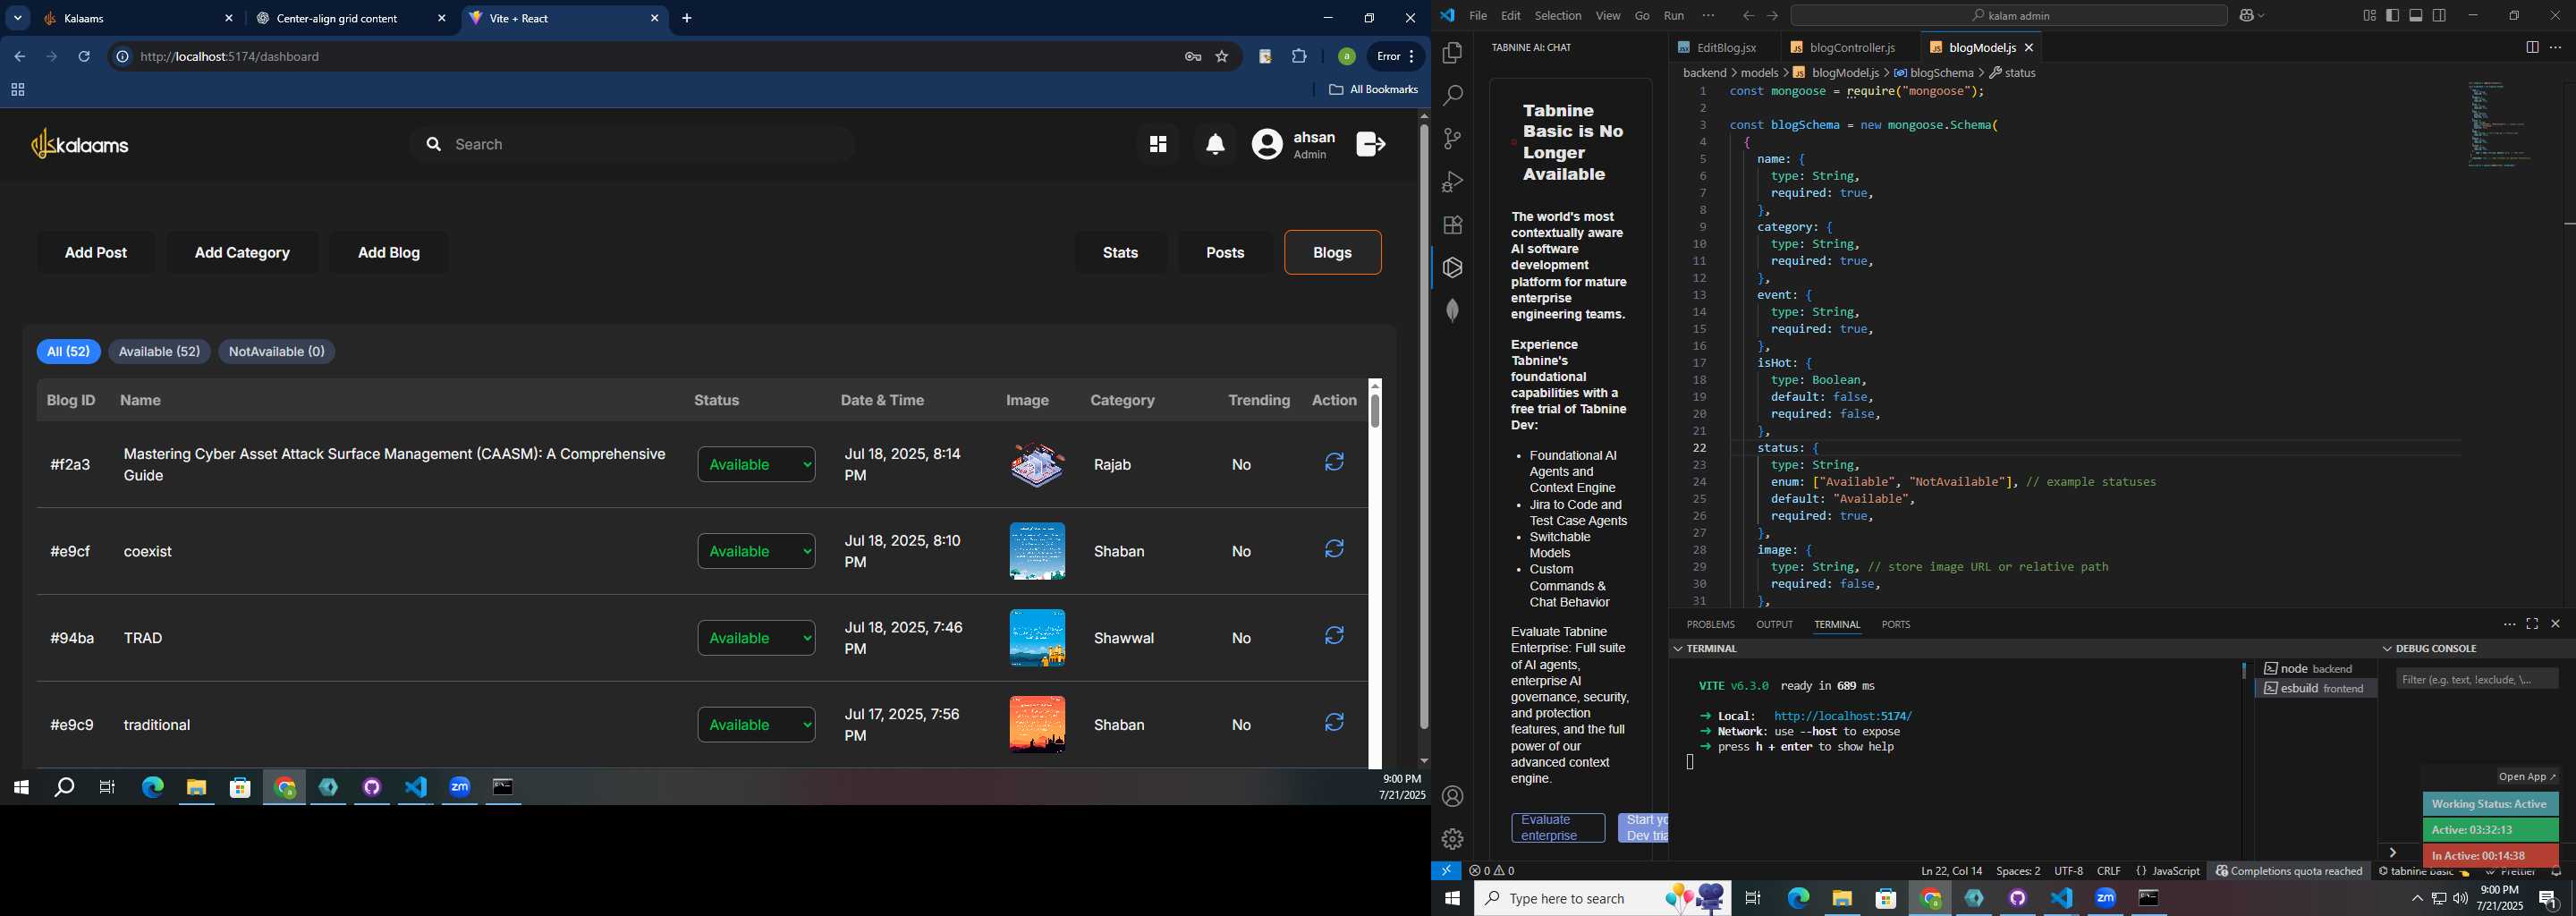Open Run and Debug in the activity bar

click(x=1452, y=182)
